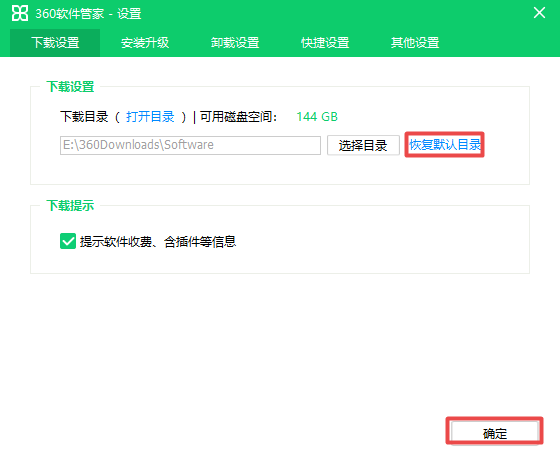Click the 360软件管家 logo icon
The height and width of the screenshot is (460, 560).
(20, 13)
